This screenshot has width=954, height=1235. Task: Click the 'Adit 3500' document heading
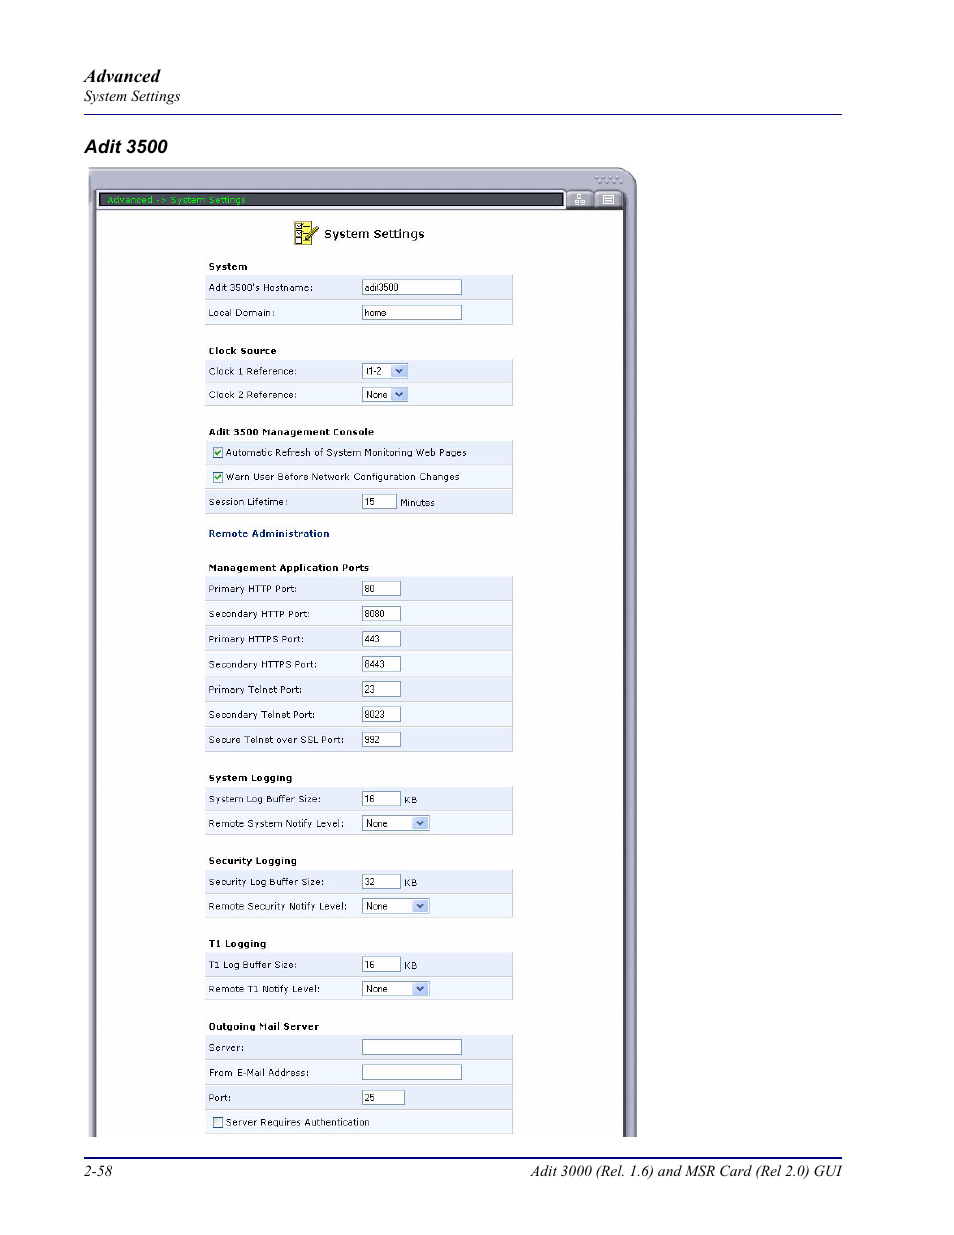[126, 147]
